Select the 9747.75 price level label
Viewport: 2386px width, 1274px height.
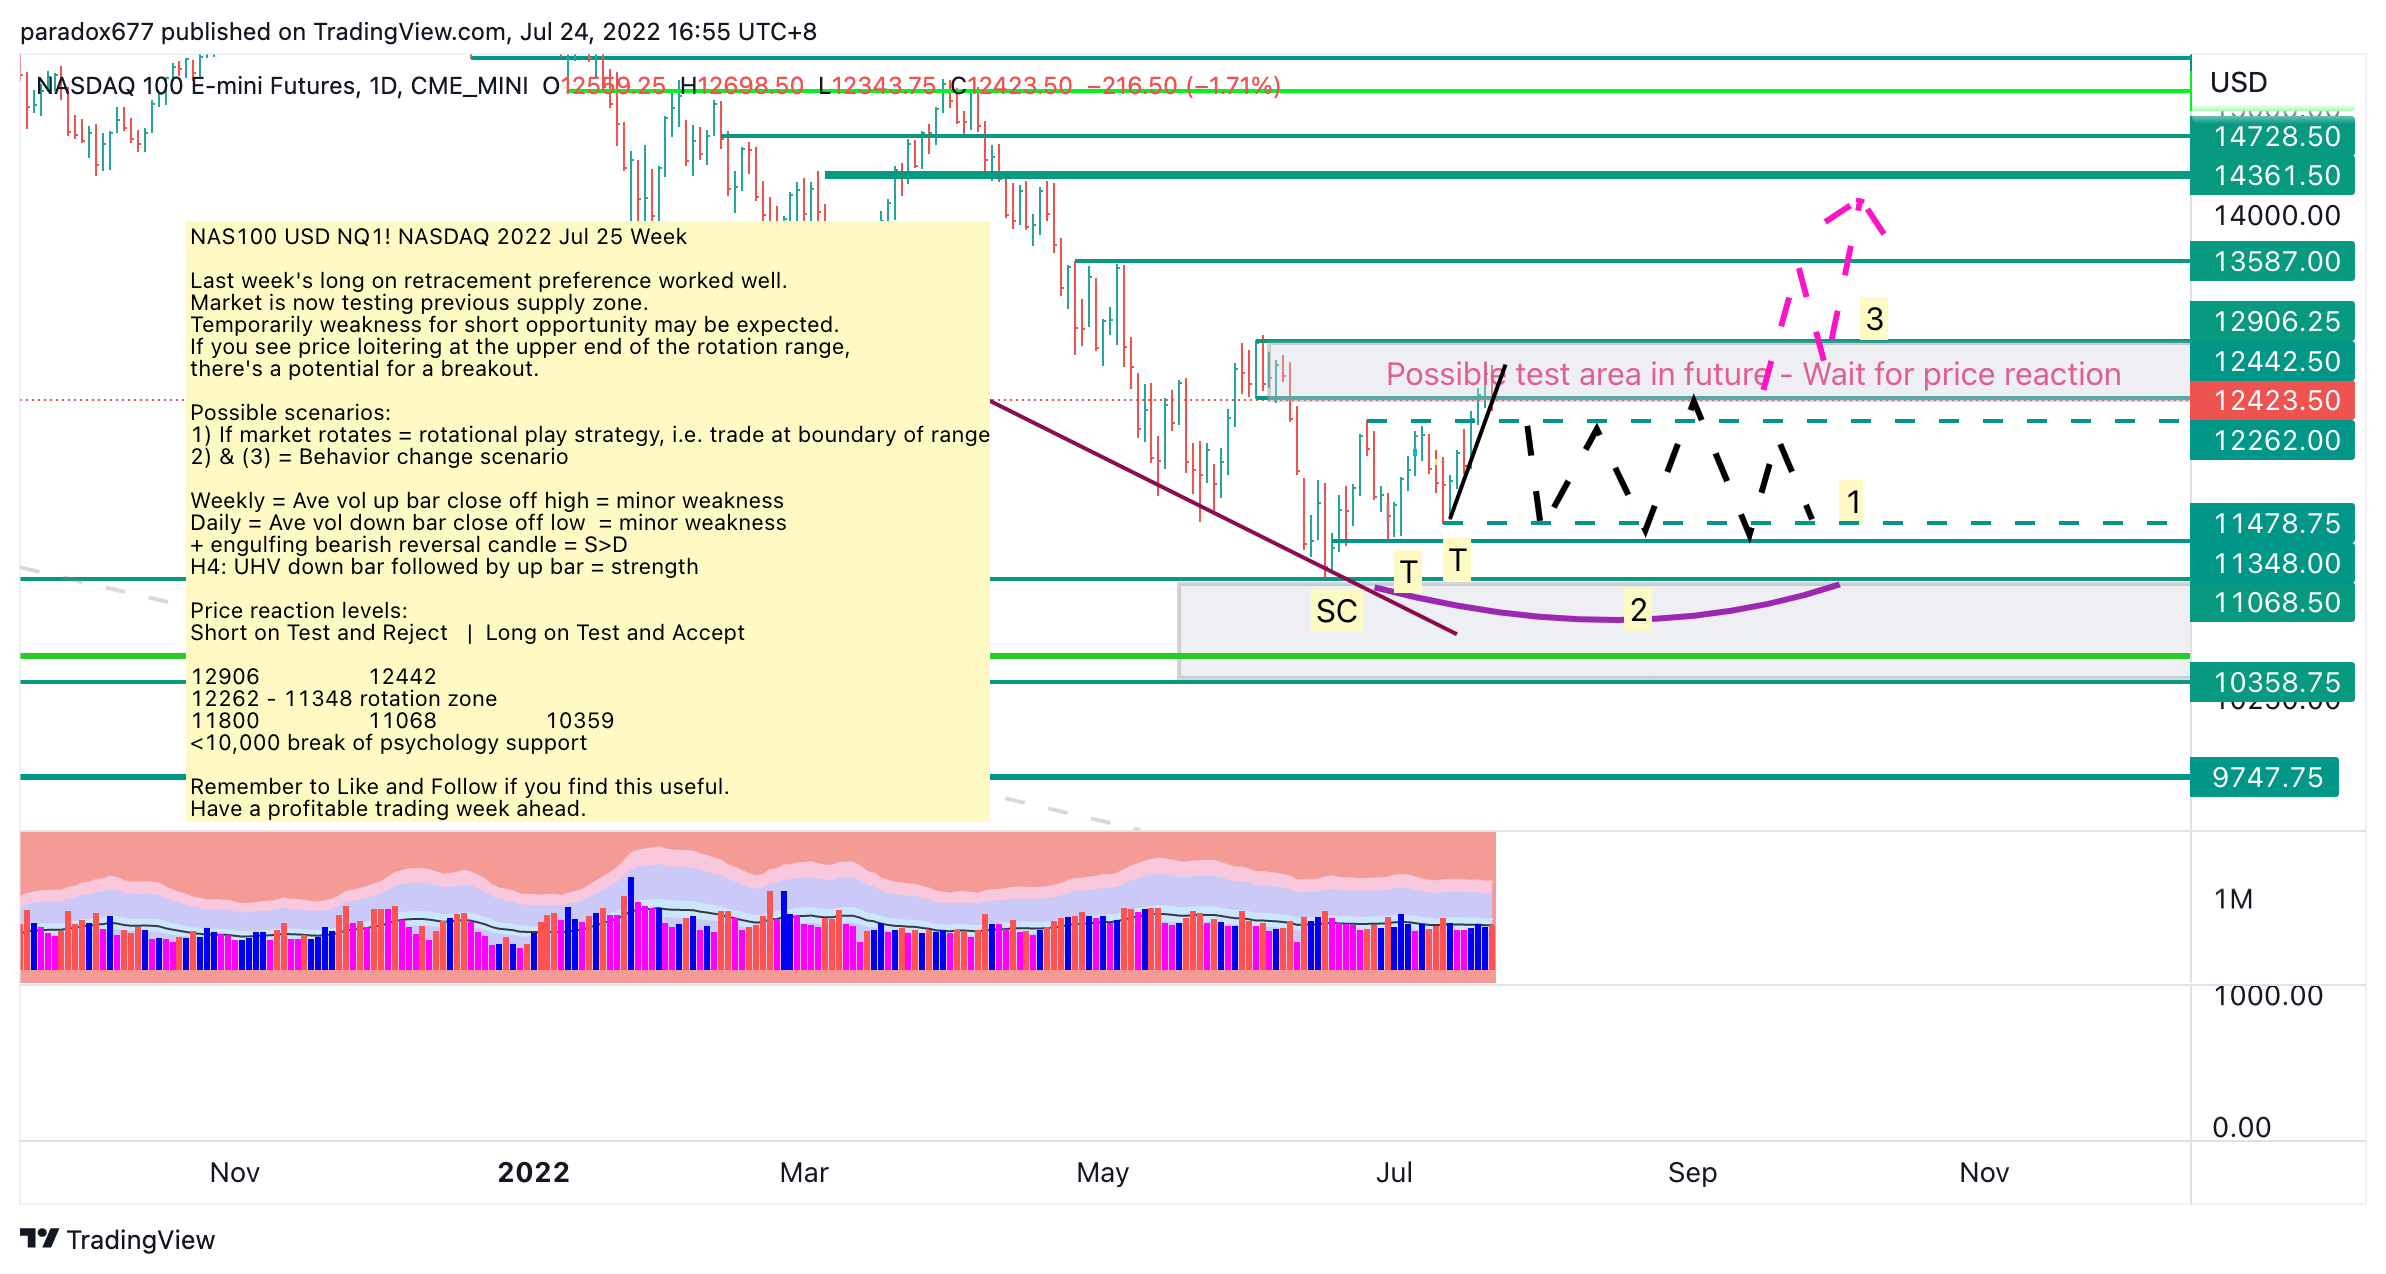point(2264,777)
